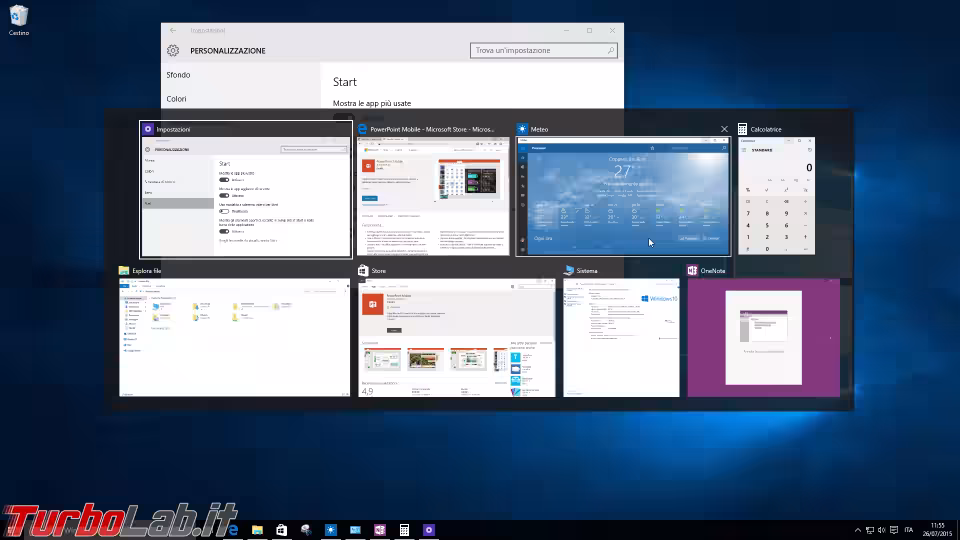Image resolution: width=960 pixels, height=540 pixels.
Task: Open the Sistema window from taskbar
Action: coord(355,530)
